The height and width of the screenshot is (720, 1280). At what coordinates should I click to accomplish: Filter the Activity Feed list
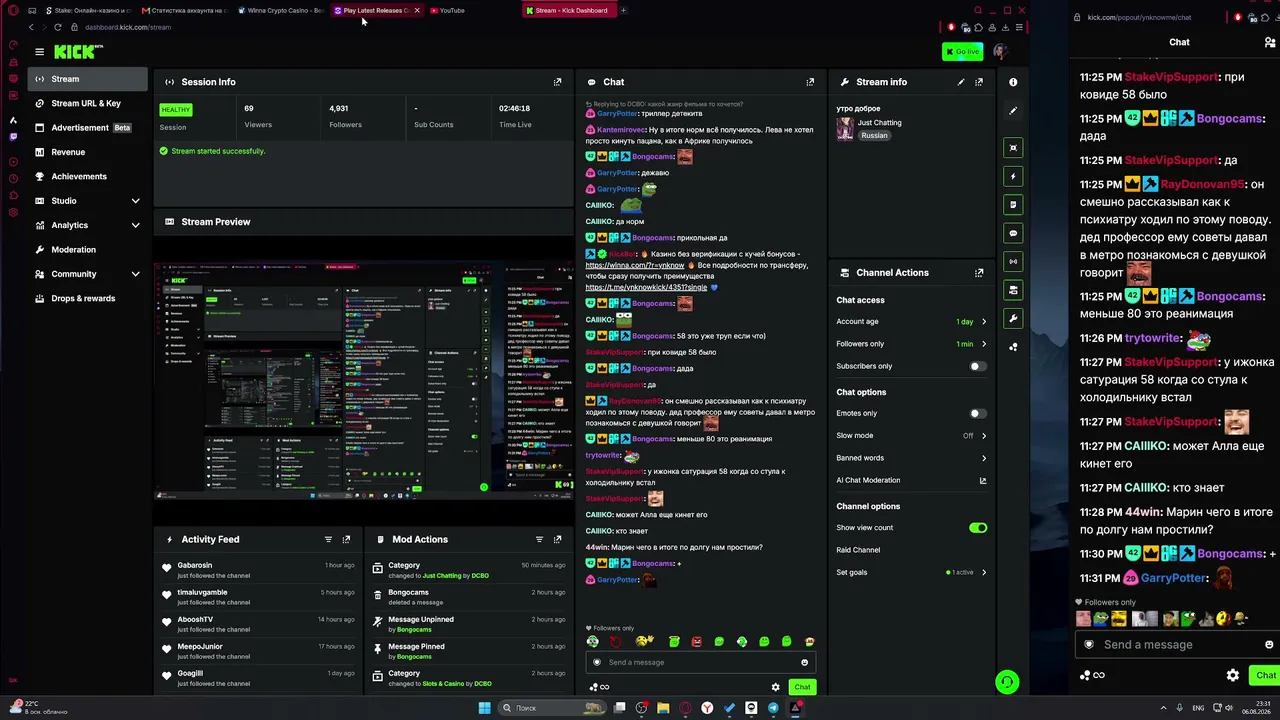tap(328, 539)
